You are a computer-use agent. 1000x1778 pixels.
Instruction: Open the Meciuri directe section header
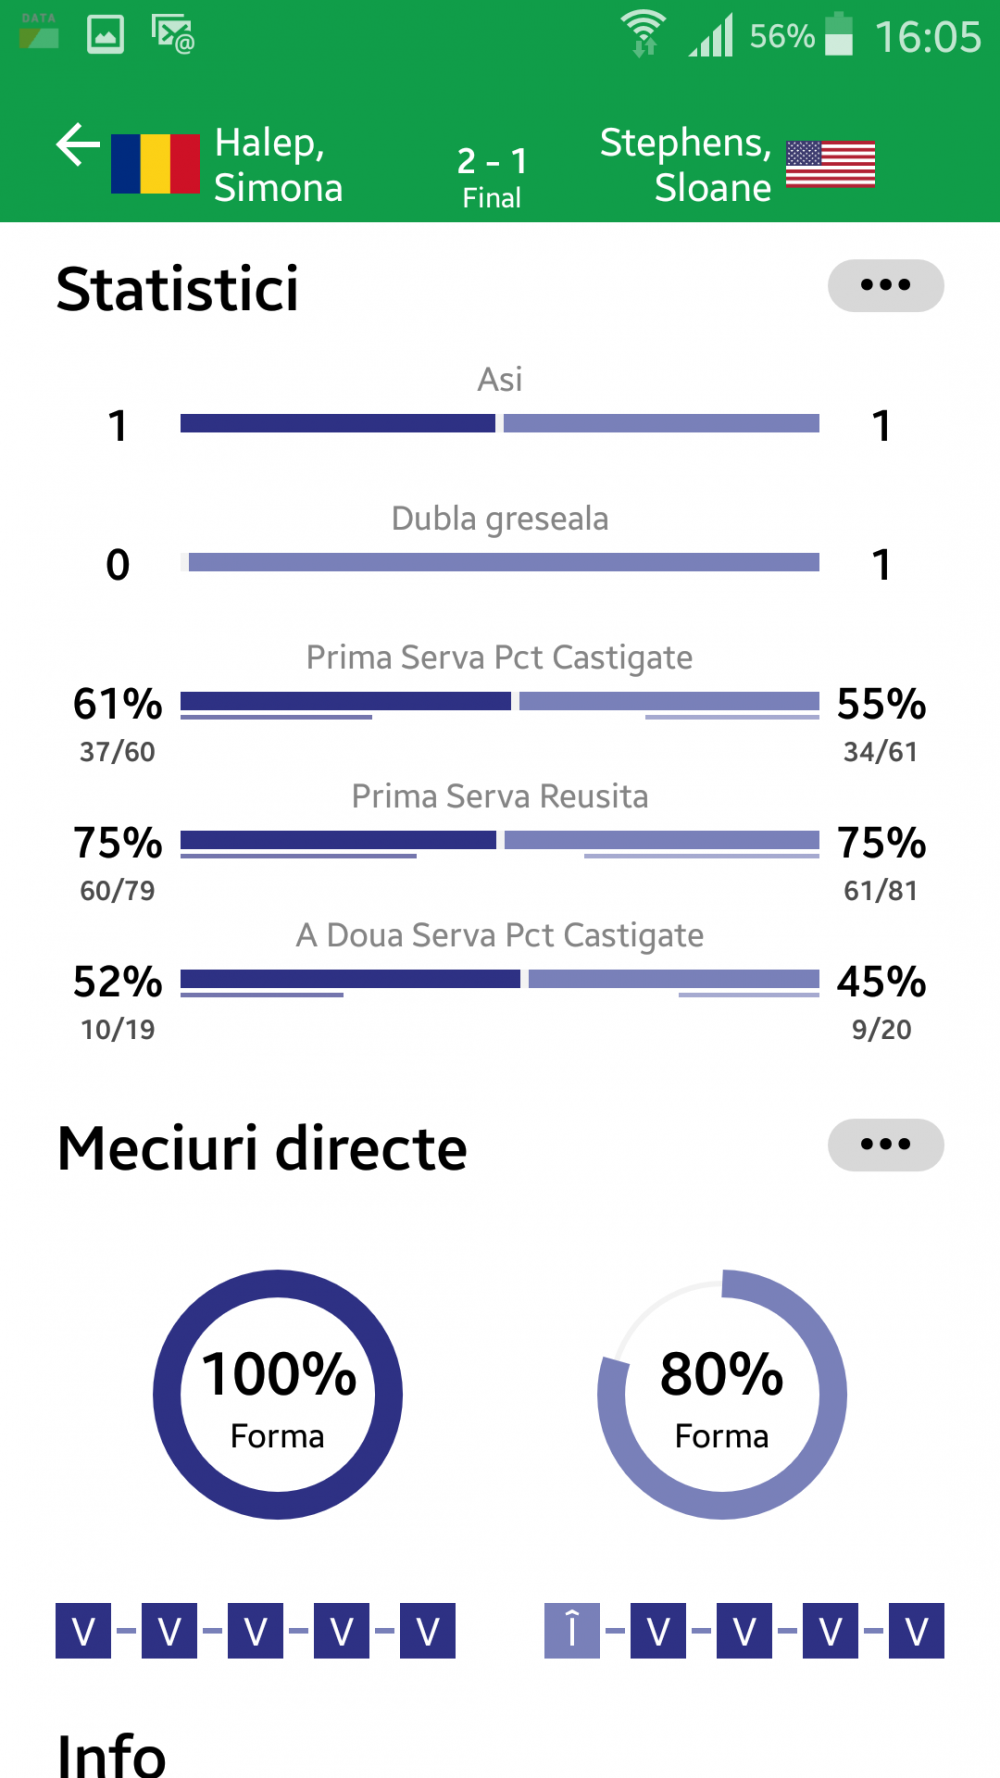point(262,1148)
